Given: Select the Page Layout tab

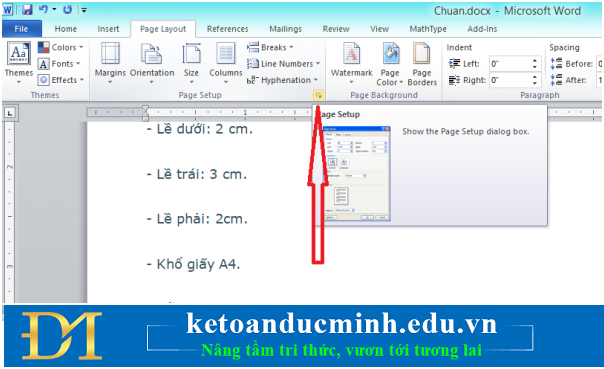Looking at the screenshot, I should 163,29.
